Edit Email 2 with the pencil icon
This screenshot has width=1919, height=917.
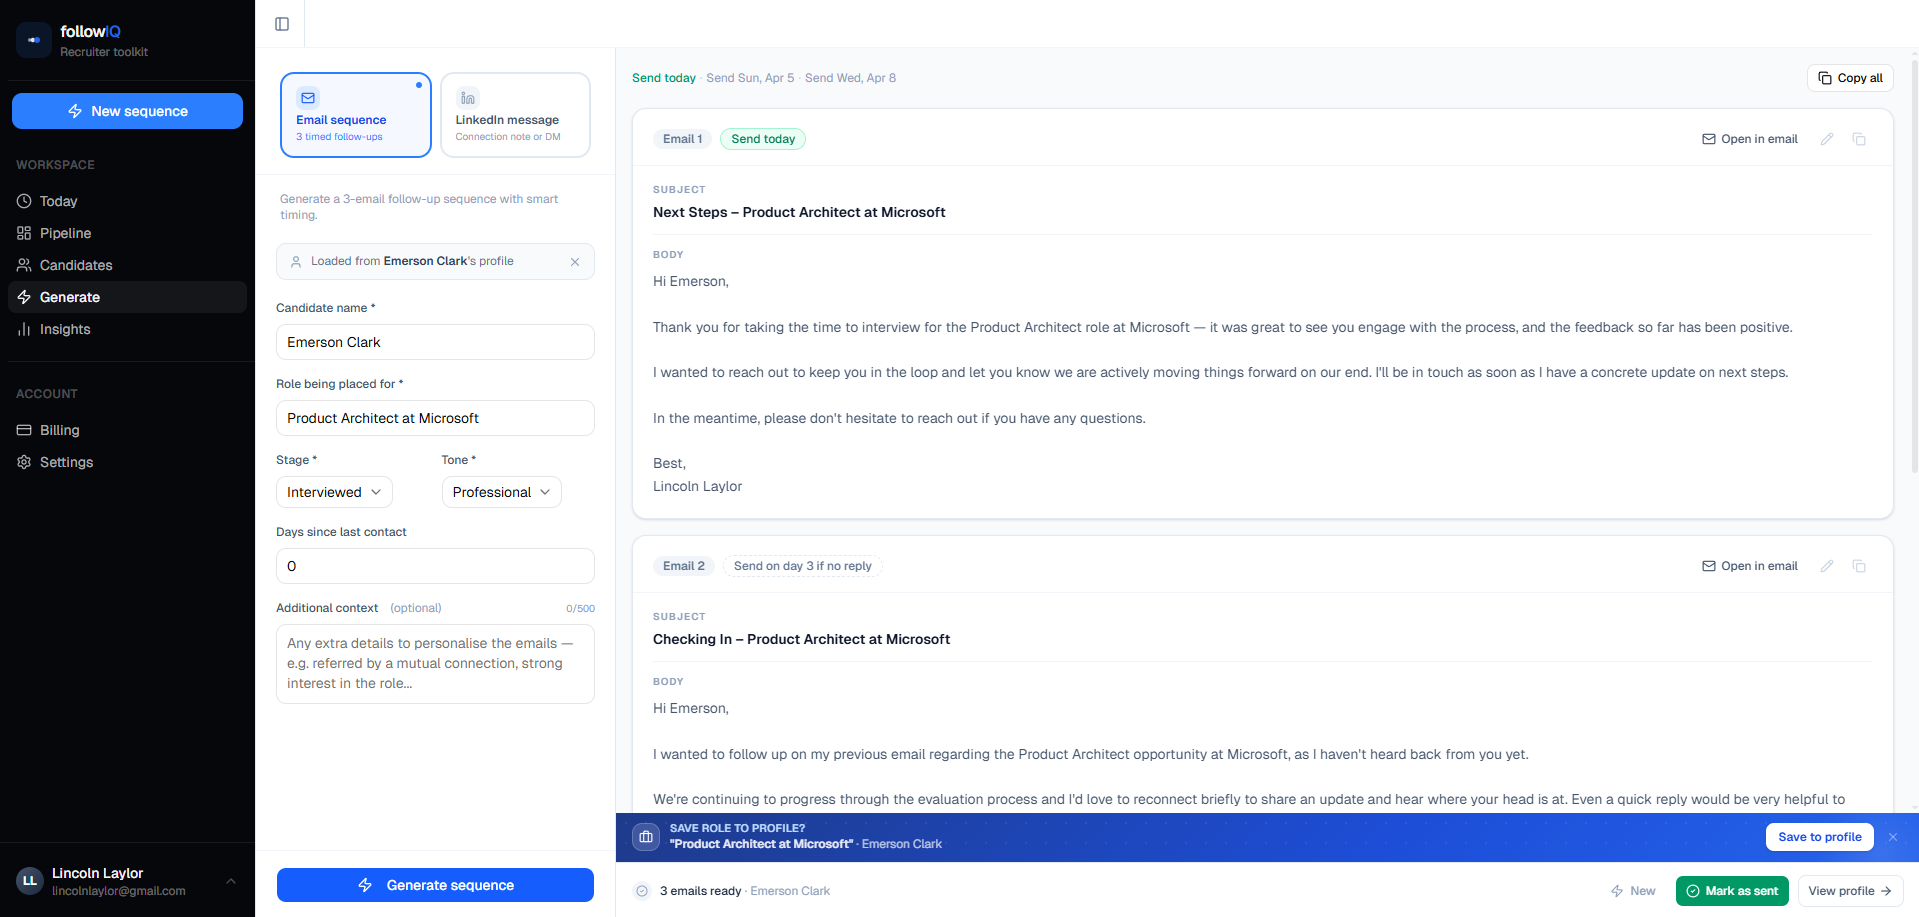point(1827,566)
